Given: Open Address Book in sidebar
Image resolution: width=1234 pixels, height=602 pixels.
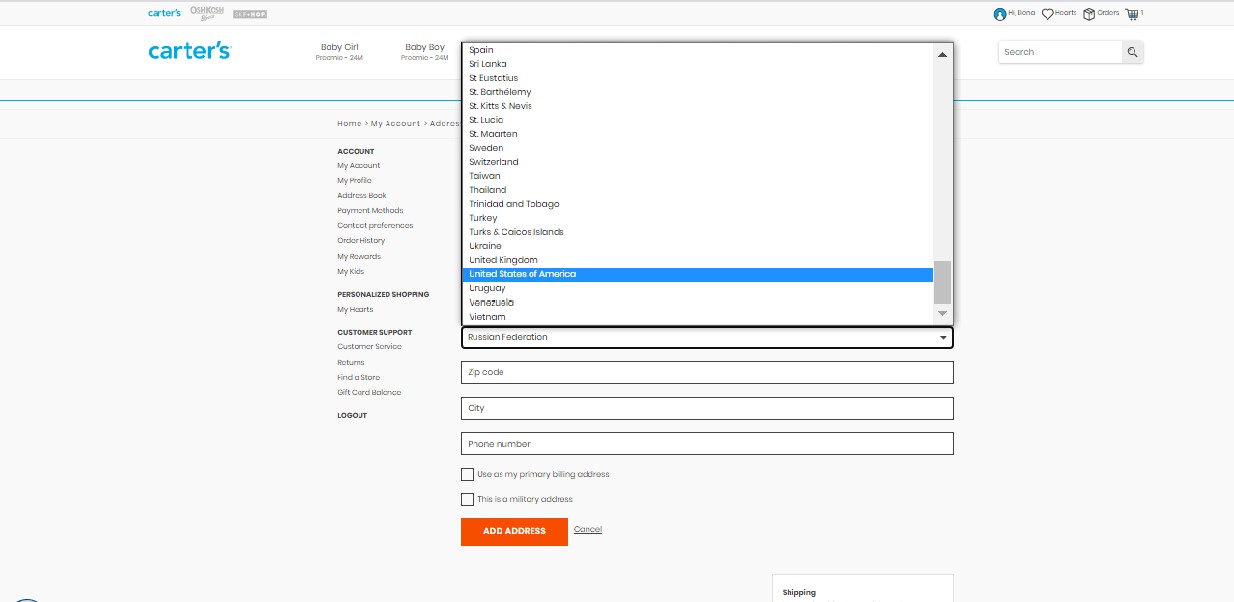Looking at the screenshot, I should [x=362, y=196].
